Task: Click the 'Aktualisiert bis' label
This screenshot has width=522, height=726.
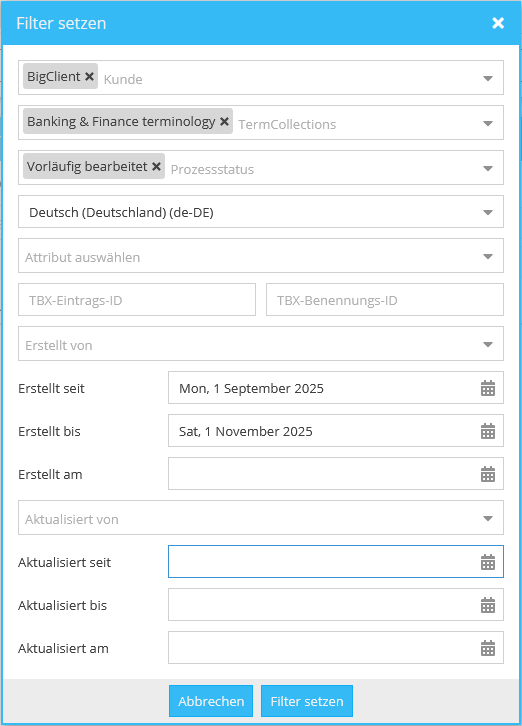Action: pyautogui.click(x=63, y=606)
